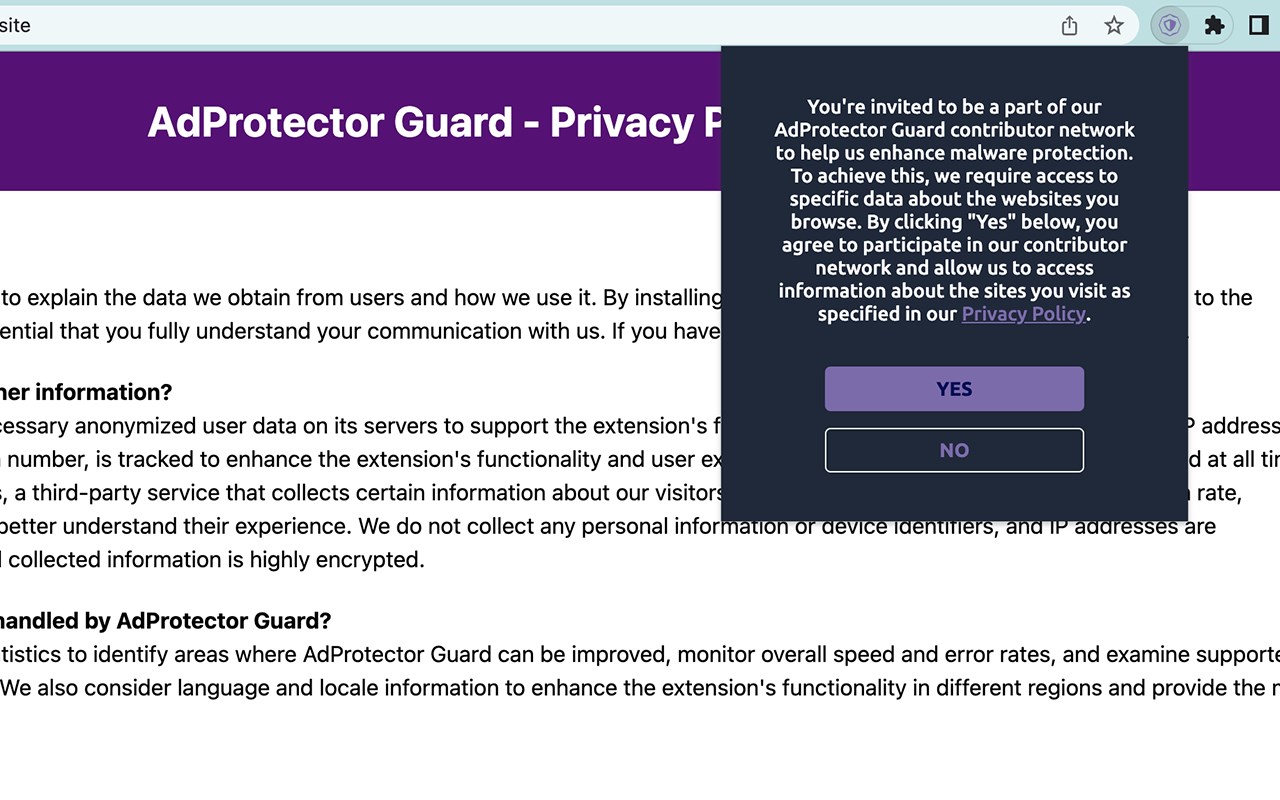Open the Extensions puzzle piece menu
Image resolution: width=1280 pixels, height=800 pixels.
[x=1214, y=26]
